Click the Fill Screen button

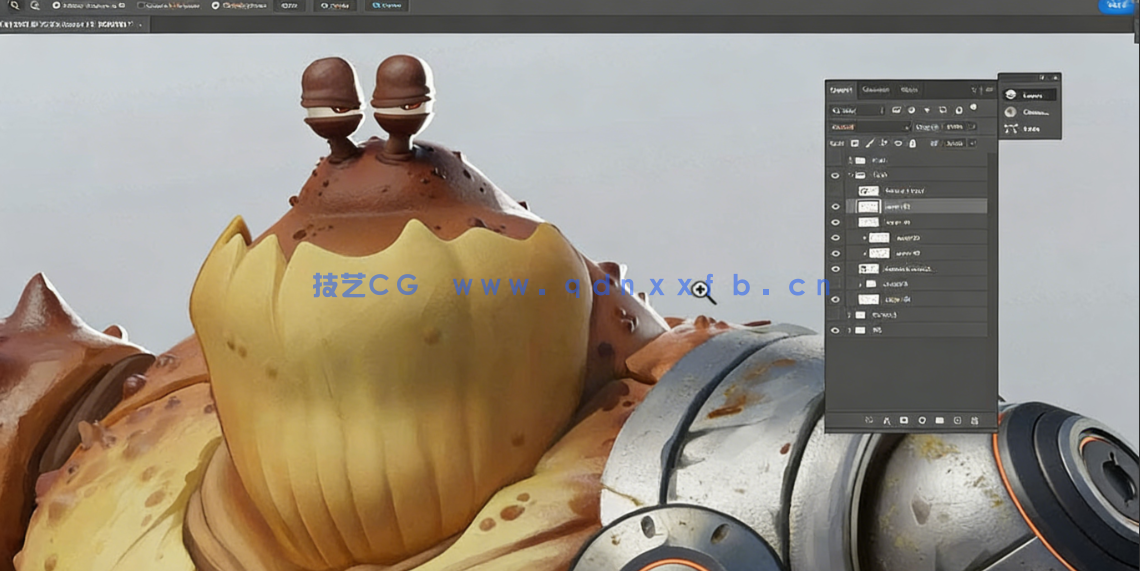(386, 5)
